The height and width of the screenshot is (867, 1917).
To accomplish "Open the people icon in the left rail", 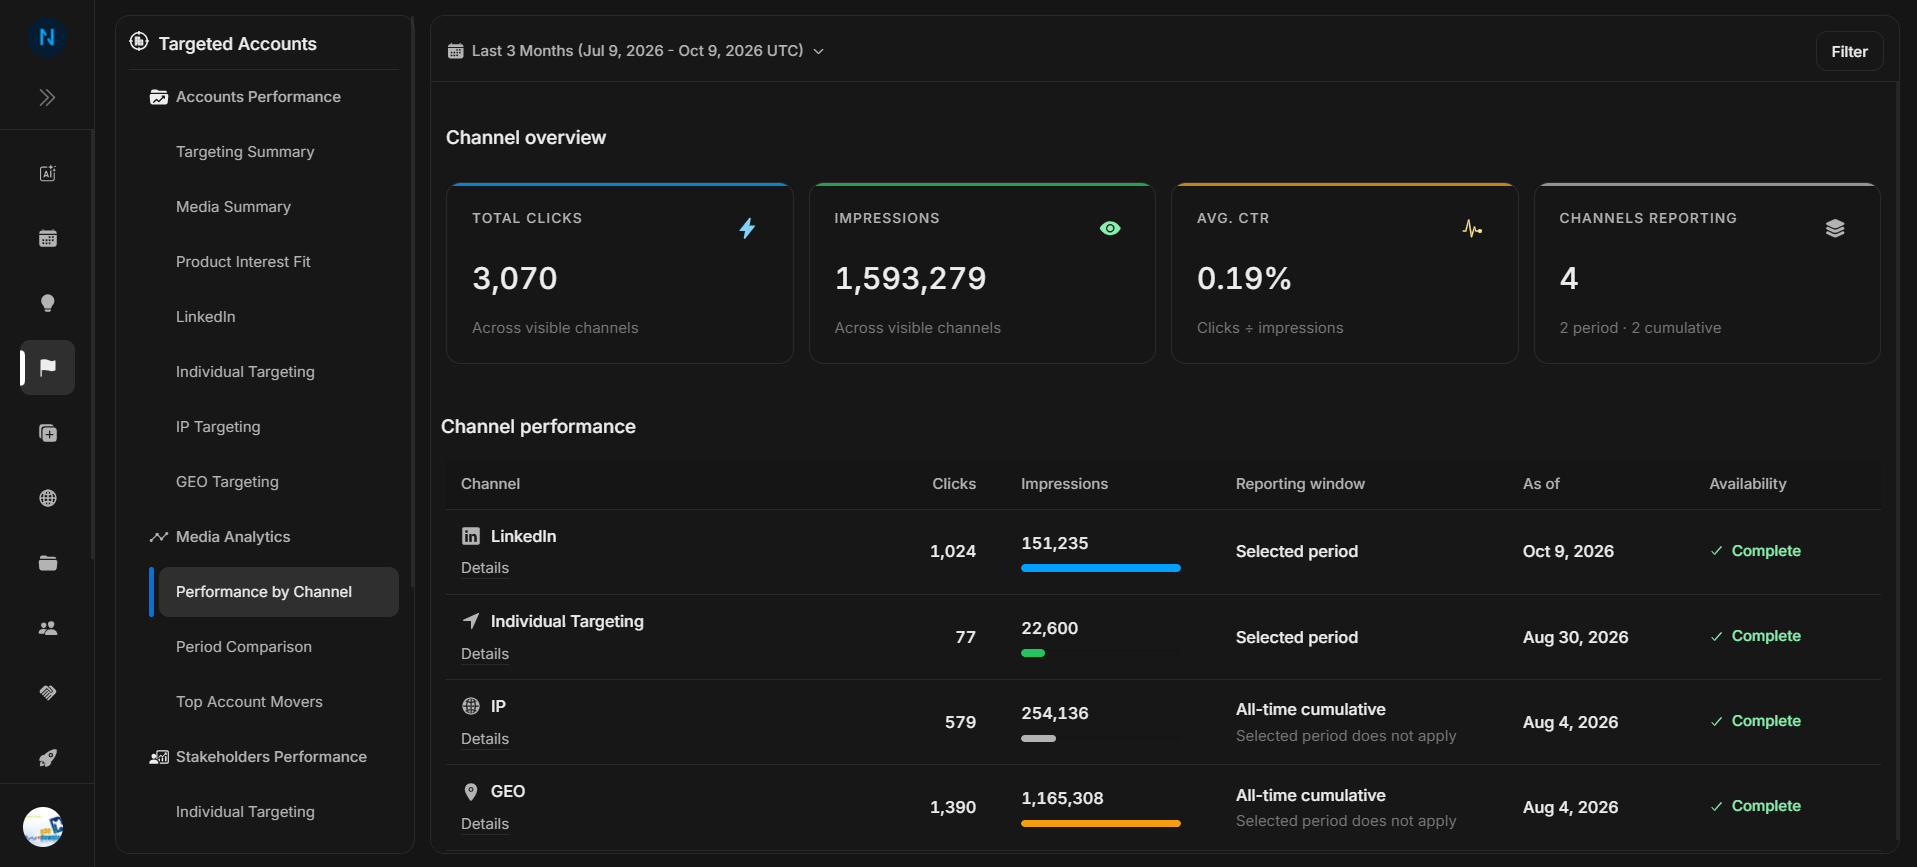I will tap(47, 628).
